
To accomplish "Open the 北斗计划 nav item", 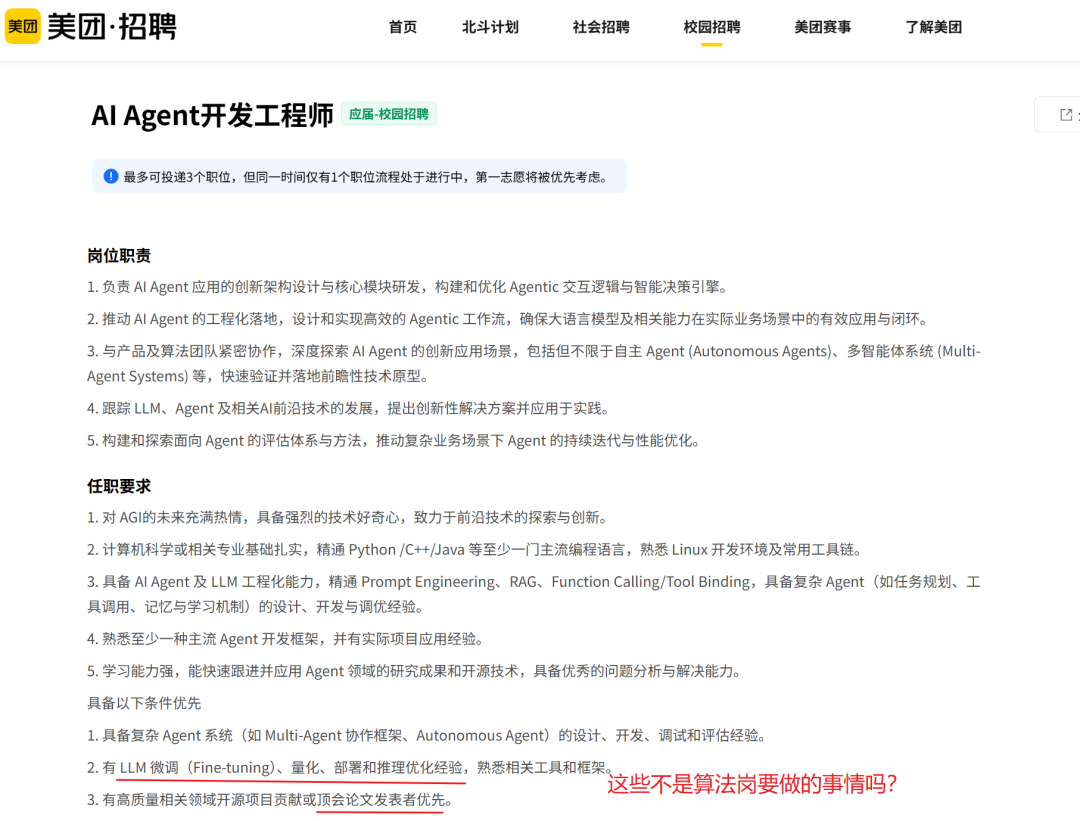I will click(x=490, y=27).
